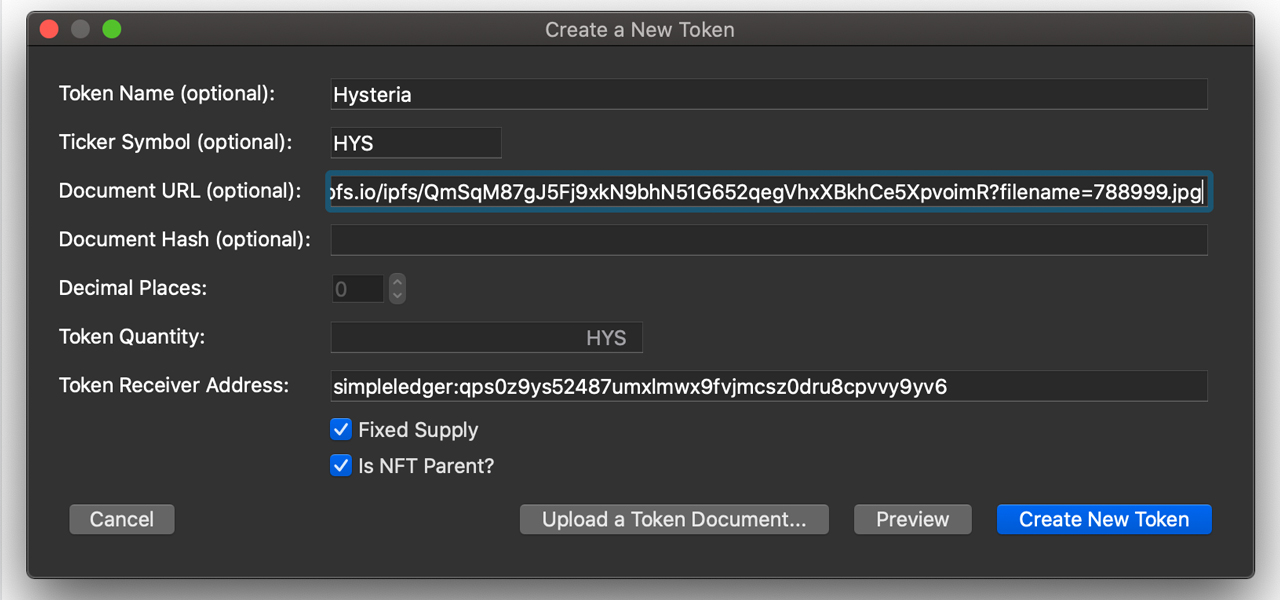The image size is (1280, 600).
Task: Maximize the window with the green button
Action: [112, 30]
